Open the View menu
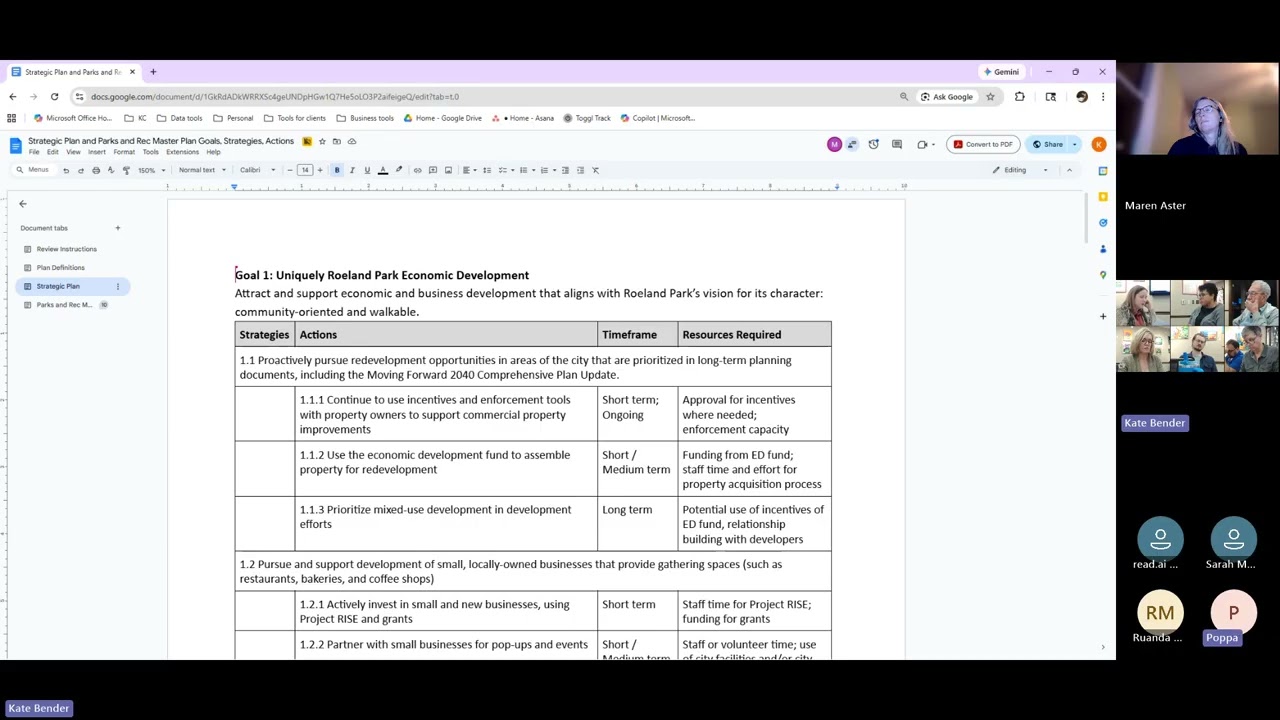The width and height of the screenshot is (1280, 720). [73, 152]
